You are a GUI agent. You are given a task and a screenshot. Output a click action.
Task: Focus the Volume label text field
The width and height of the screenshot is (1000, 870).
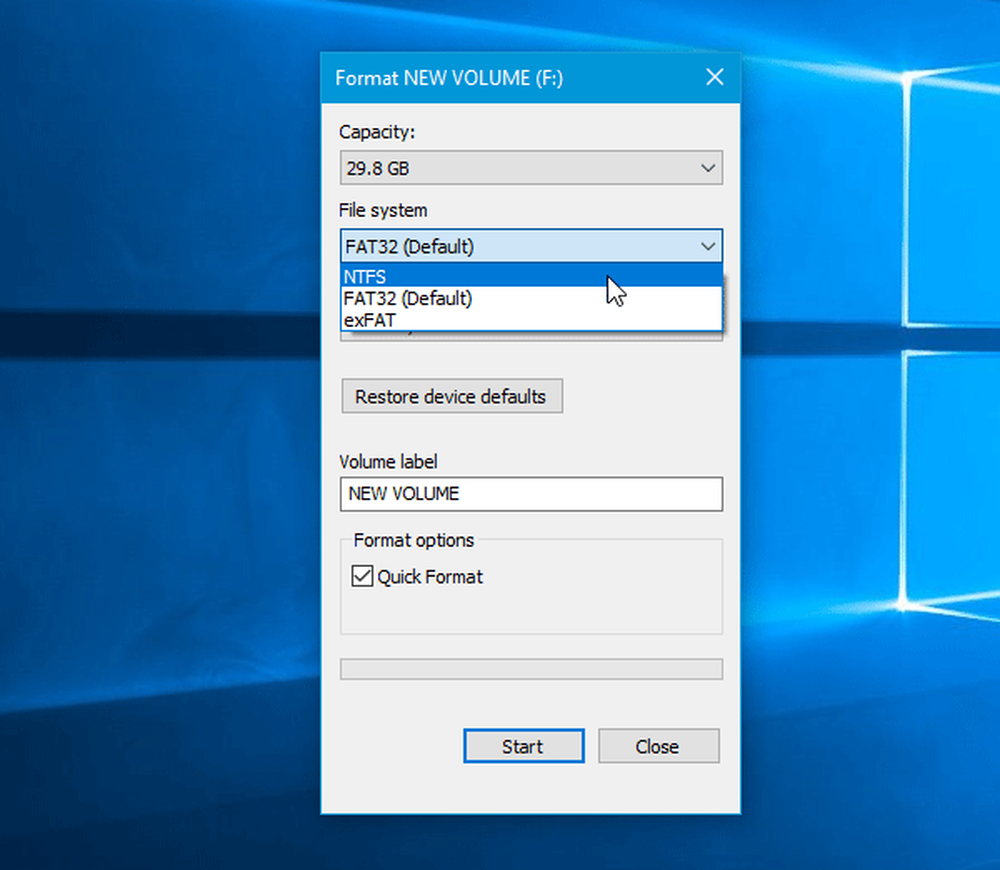(530, 494)
